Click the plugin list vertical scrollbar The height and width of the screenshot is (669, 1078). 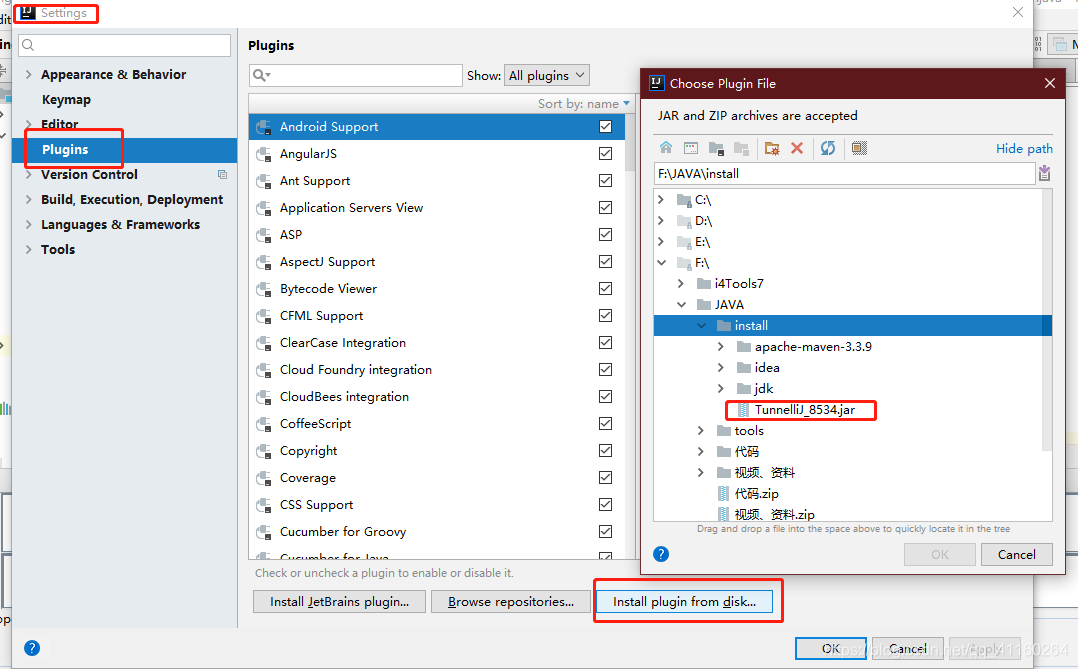point(630,143)
